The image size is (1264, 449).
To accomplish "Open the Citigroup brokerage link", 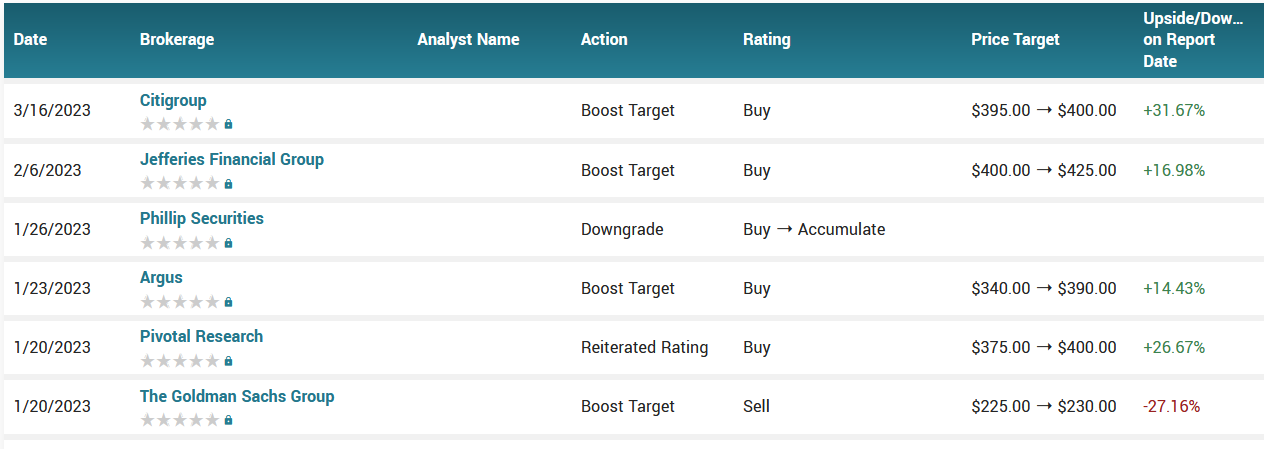I will (x=173, y=100).
